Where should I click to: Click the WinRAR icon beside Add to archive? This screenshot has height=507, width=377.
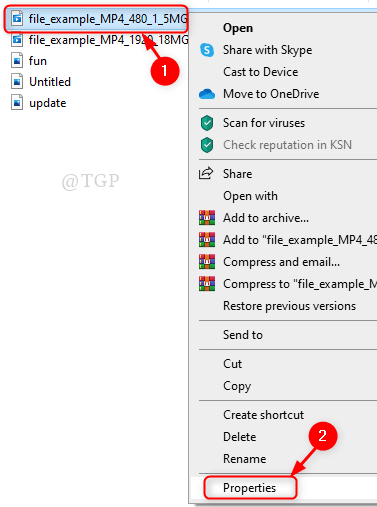click(207, 218)
